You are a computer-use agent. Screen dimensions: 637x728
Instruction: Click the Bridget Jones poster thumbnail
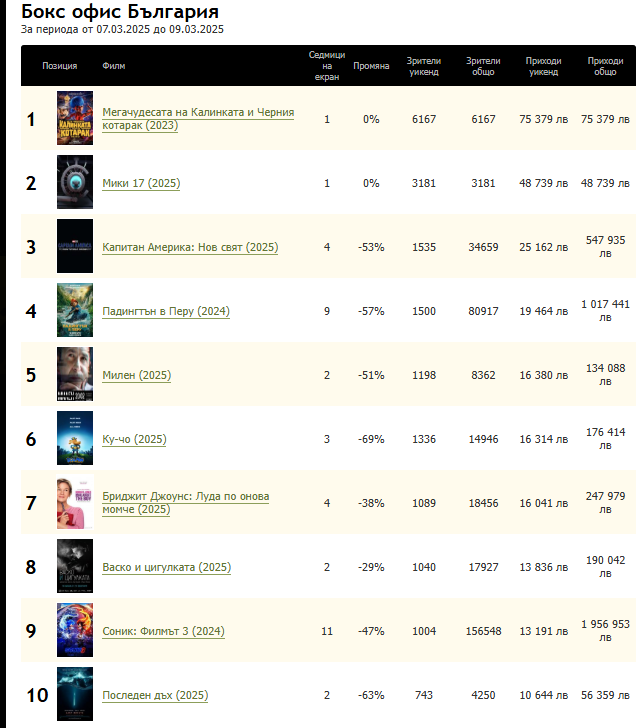point(75,503)
